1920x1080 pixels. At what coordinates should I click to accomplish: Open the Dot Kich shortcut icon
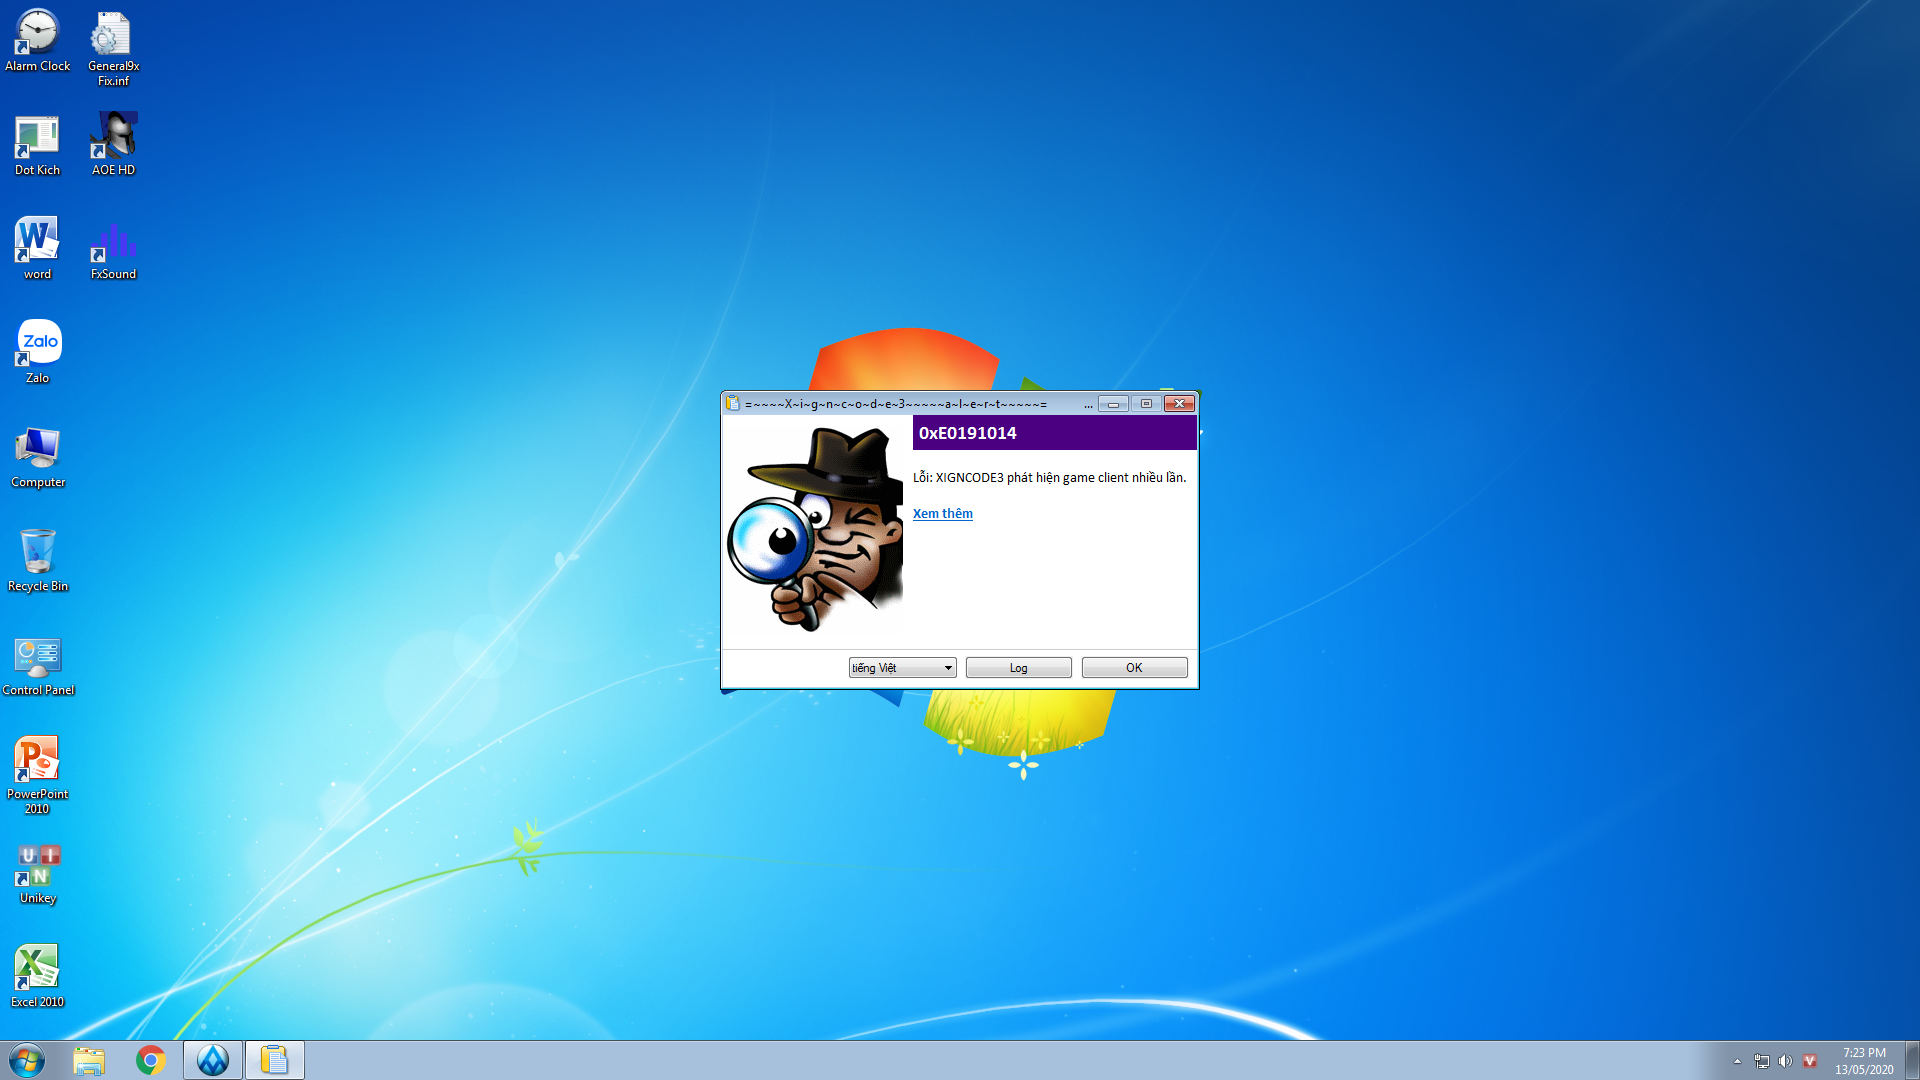(37, 145)
